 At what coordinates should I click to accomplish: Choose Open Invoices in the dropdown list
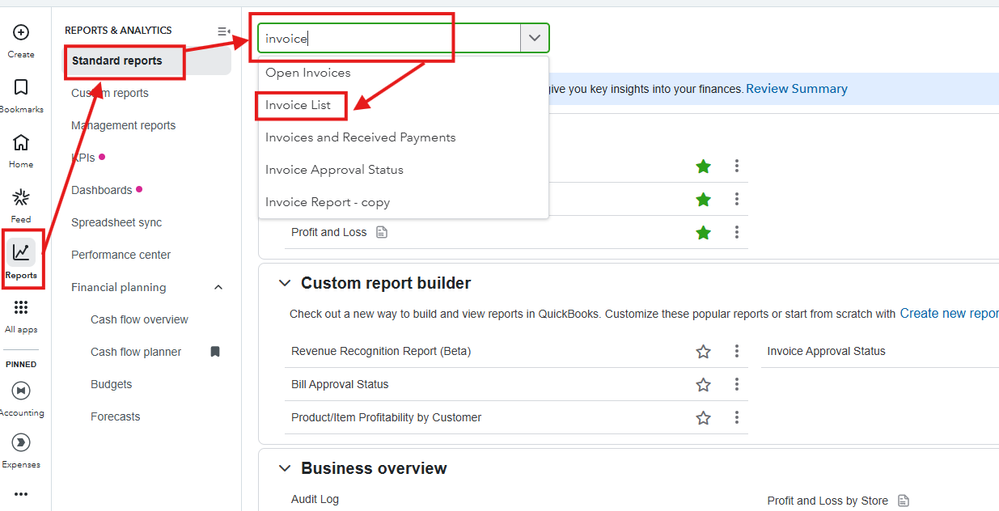pyautogui.click(x=308, y=72)
